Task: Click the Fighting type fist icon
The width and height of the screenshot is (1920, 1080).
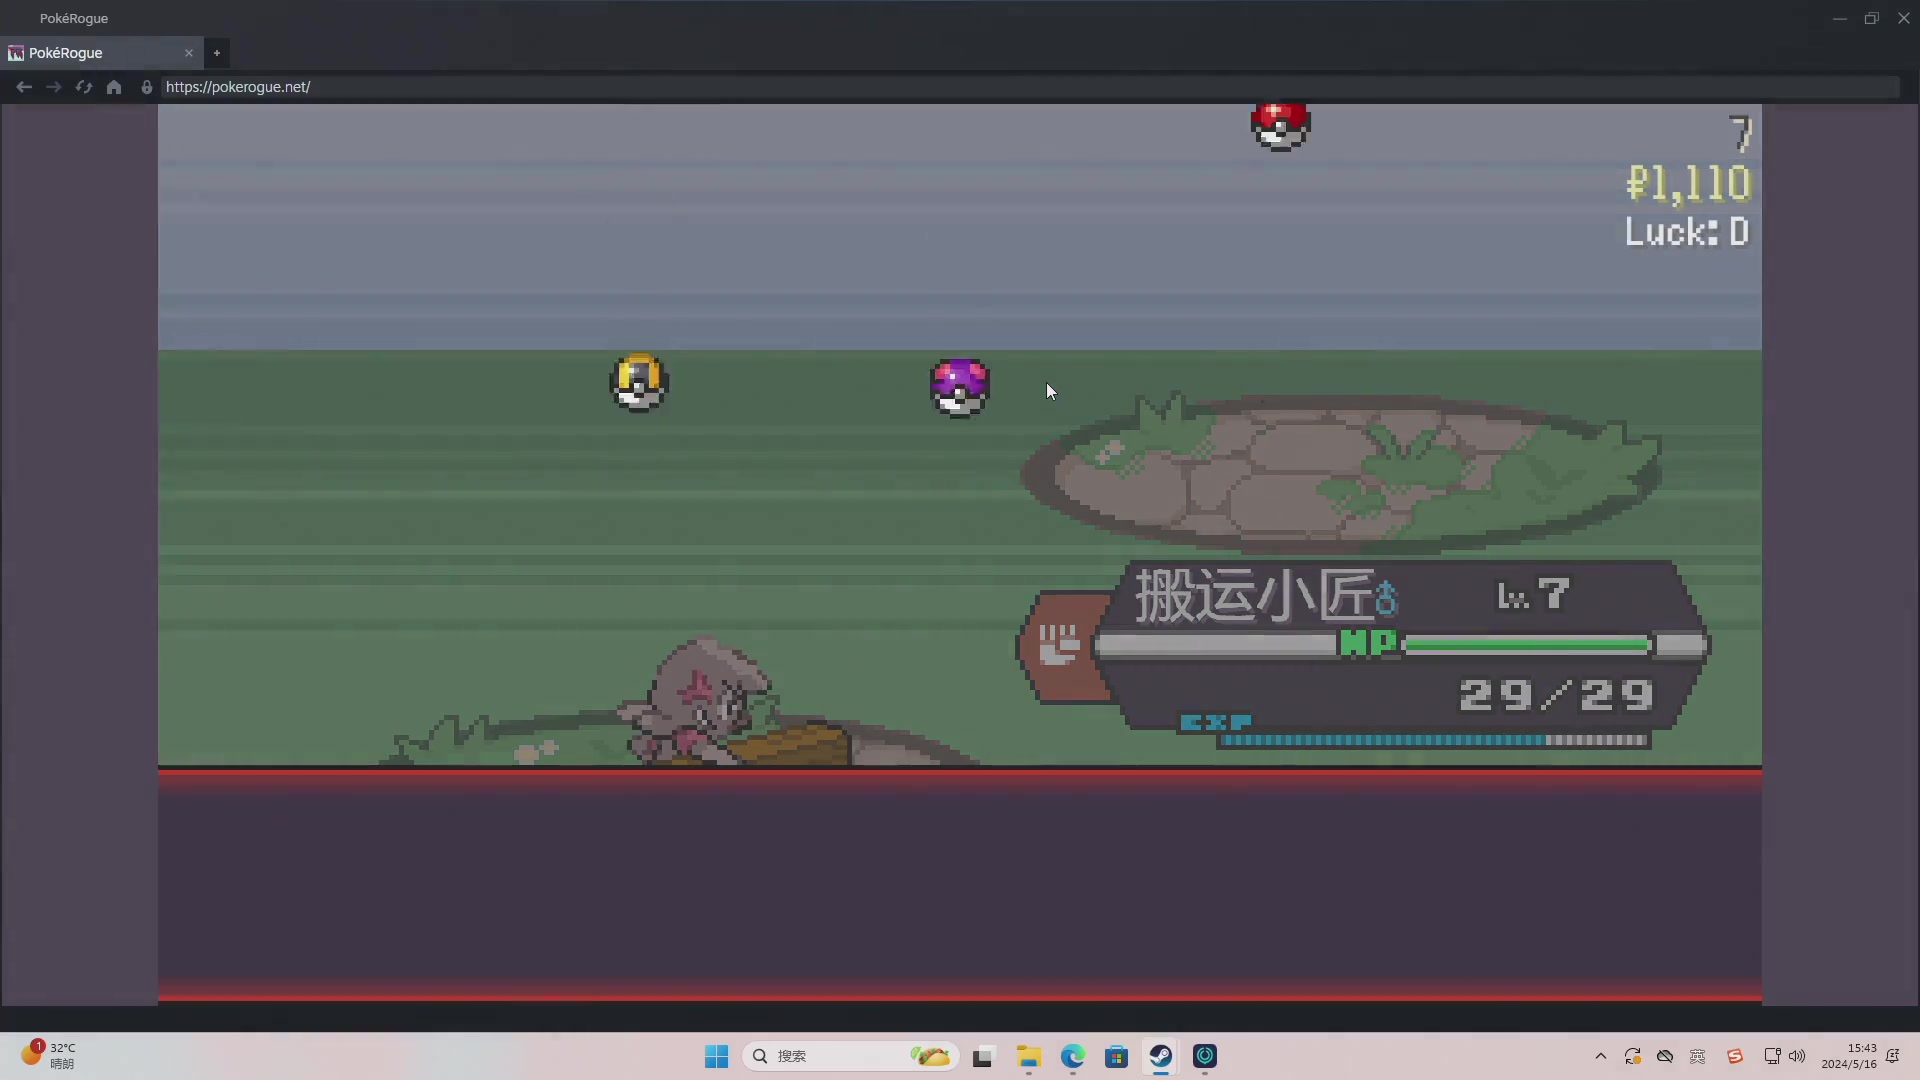Action: coord(1060,645)
